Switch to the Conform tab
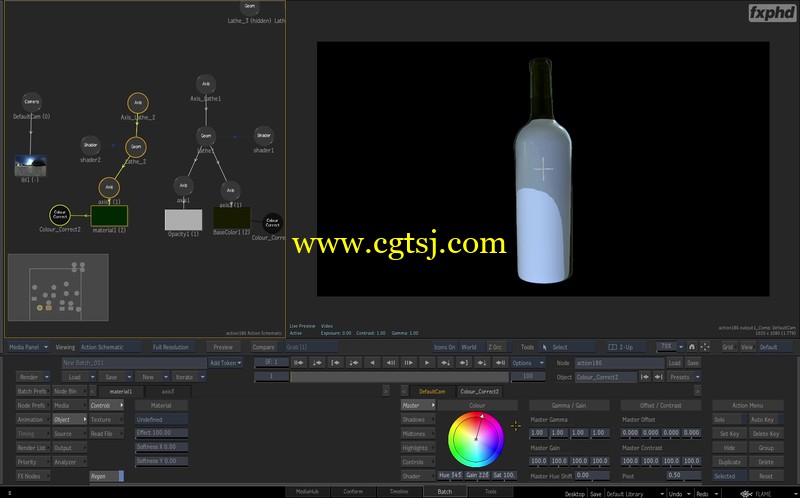 (x=353, y=492)
